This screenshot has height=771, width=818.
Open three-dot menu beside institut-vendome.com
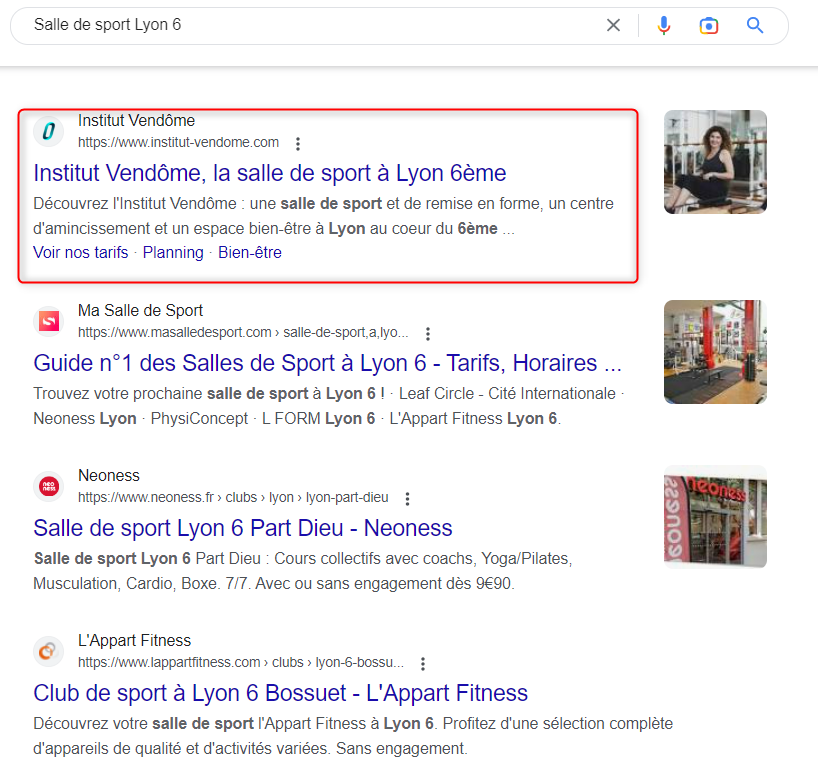point(298,143)
